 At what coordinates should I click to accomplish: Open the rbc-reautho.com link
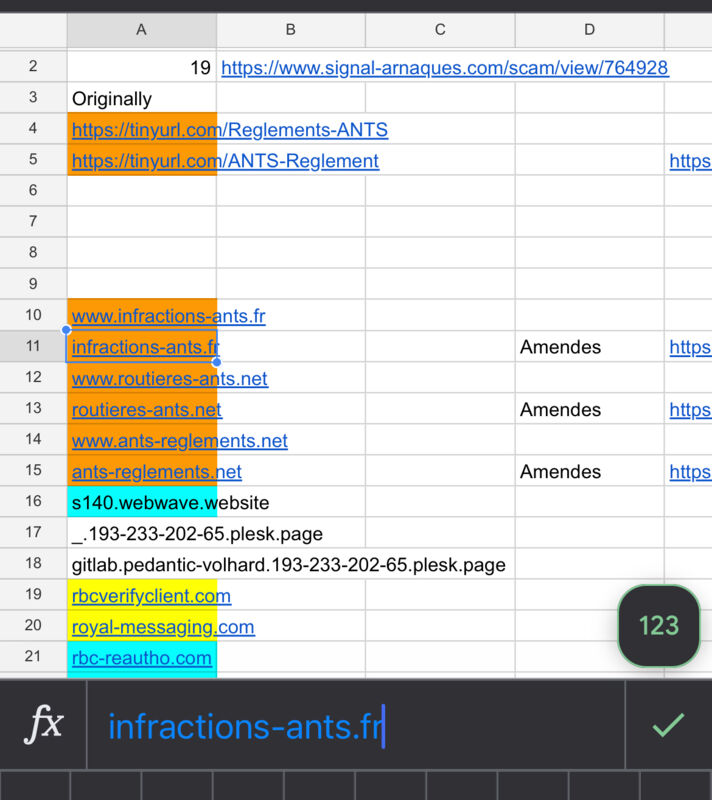[142, 658]
